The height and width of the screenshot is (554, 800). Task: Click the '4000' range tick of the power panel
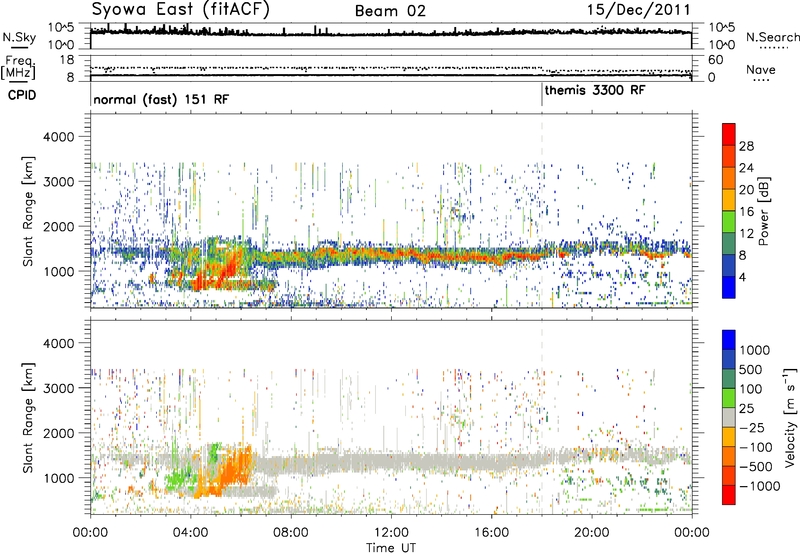click(61, 137)
